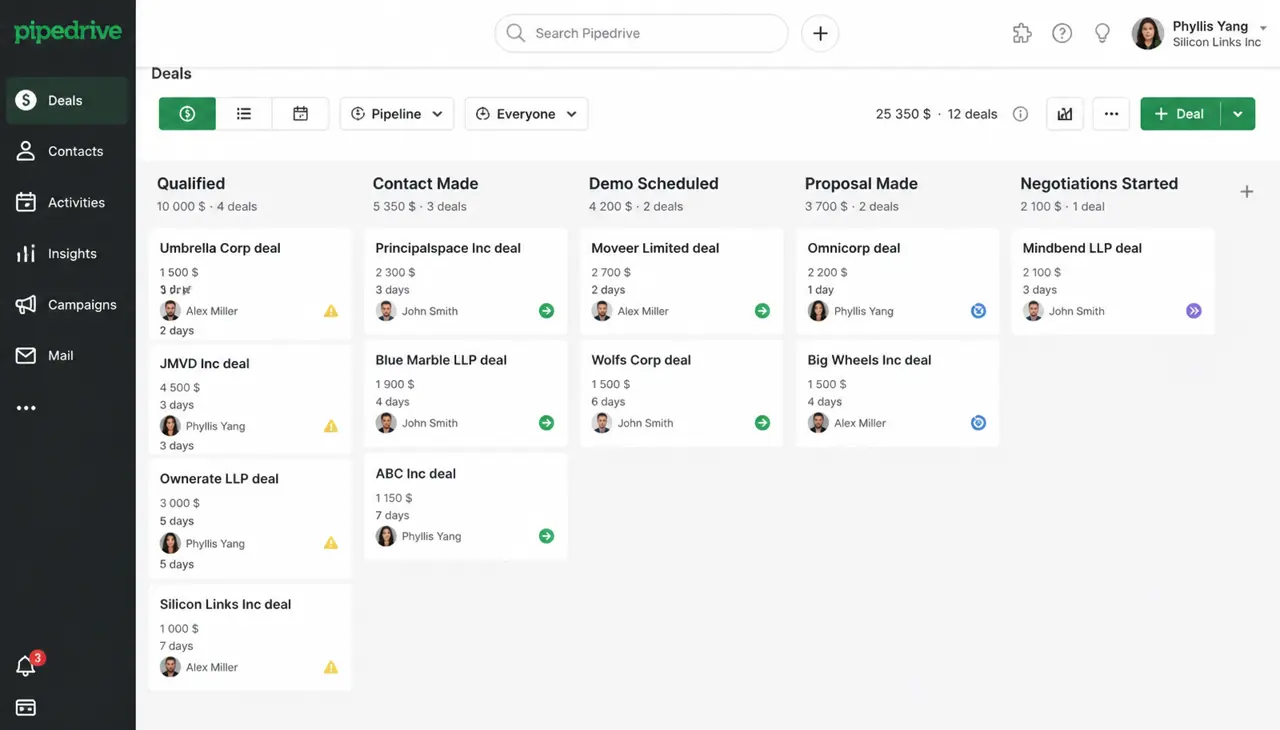Open the arrow next to Deal button
The width and height of the screenshot is (1280, 730).
coord(1237,114)
